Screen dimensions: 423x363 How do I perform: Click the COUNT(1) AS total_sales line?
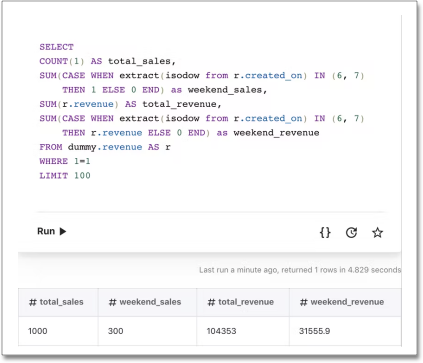pyautogui.click(x=107, y=61)
